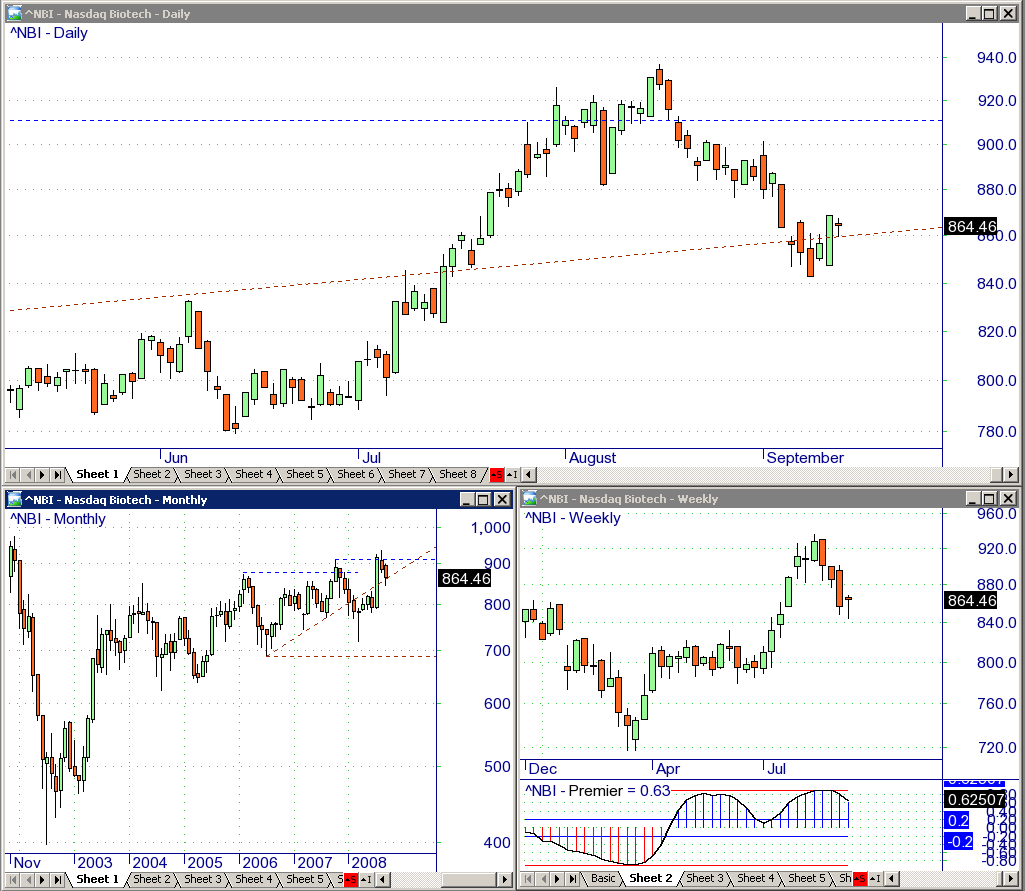Click scroll-left arrow in Daily chart scrollbar
This screenshot has width=1025, height=891.
click(x=528, y=475)
